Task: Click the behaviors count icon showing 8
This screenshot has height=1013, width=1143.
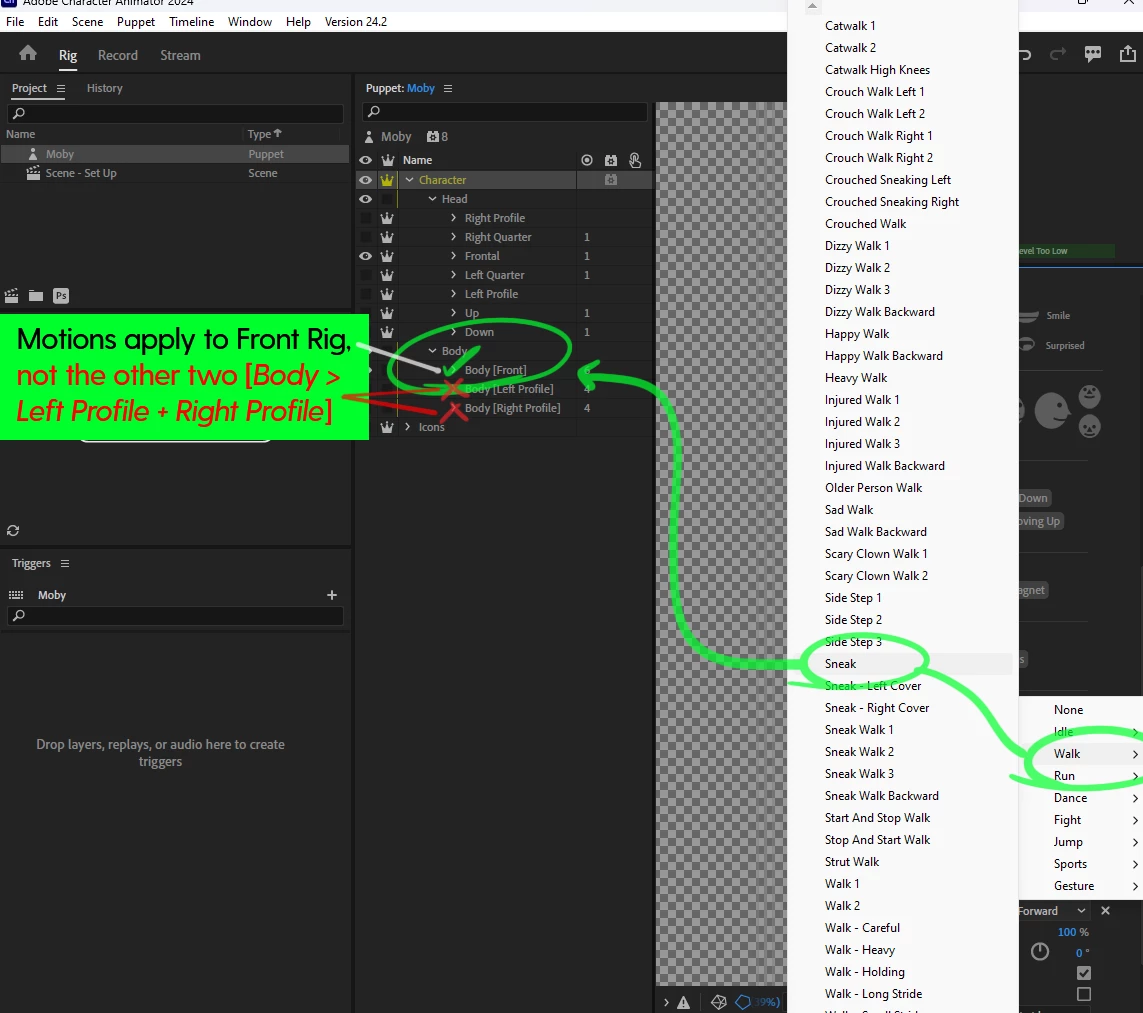Action: 437,136
